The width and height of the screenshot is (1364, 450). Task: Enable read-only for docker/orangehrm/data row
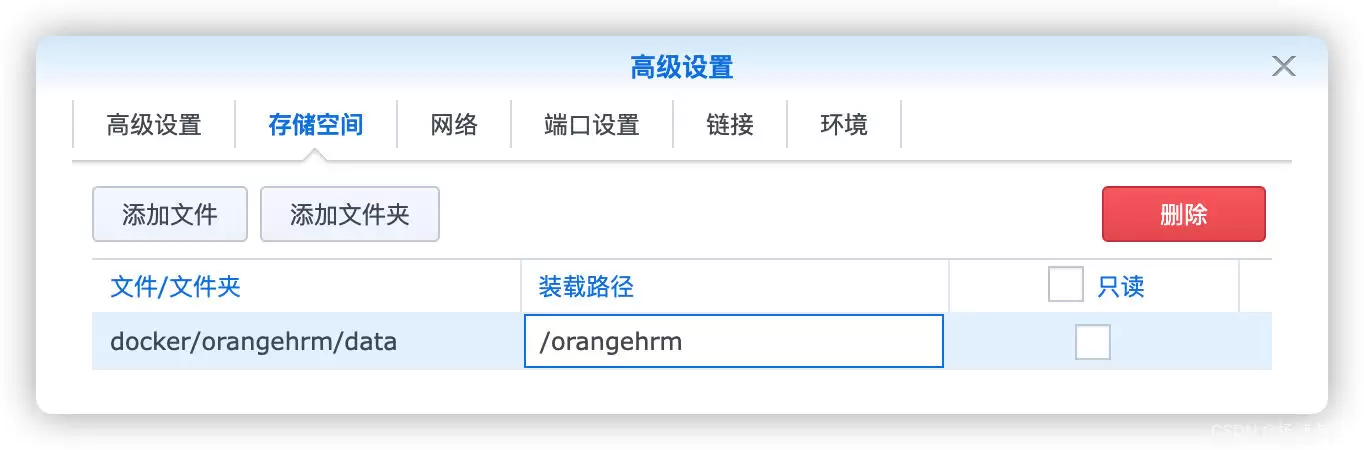click(x=1093, y=342)
